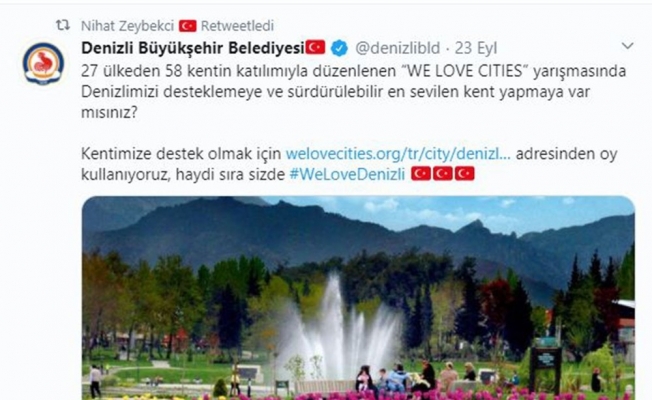Open the @denizlibld handle
The image size is (652, 400).
click(397, 48)
